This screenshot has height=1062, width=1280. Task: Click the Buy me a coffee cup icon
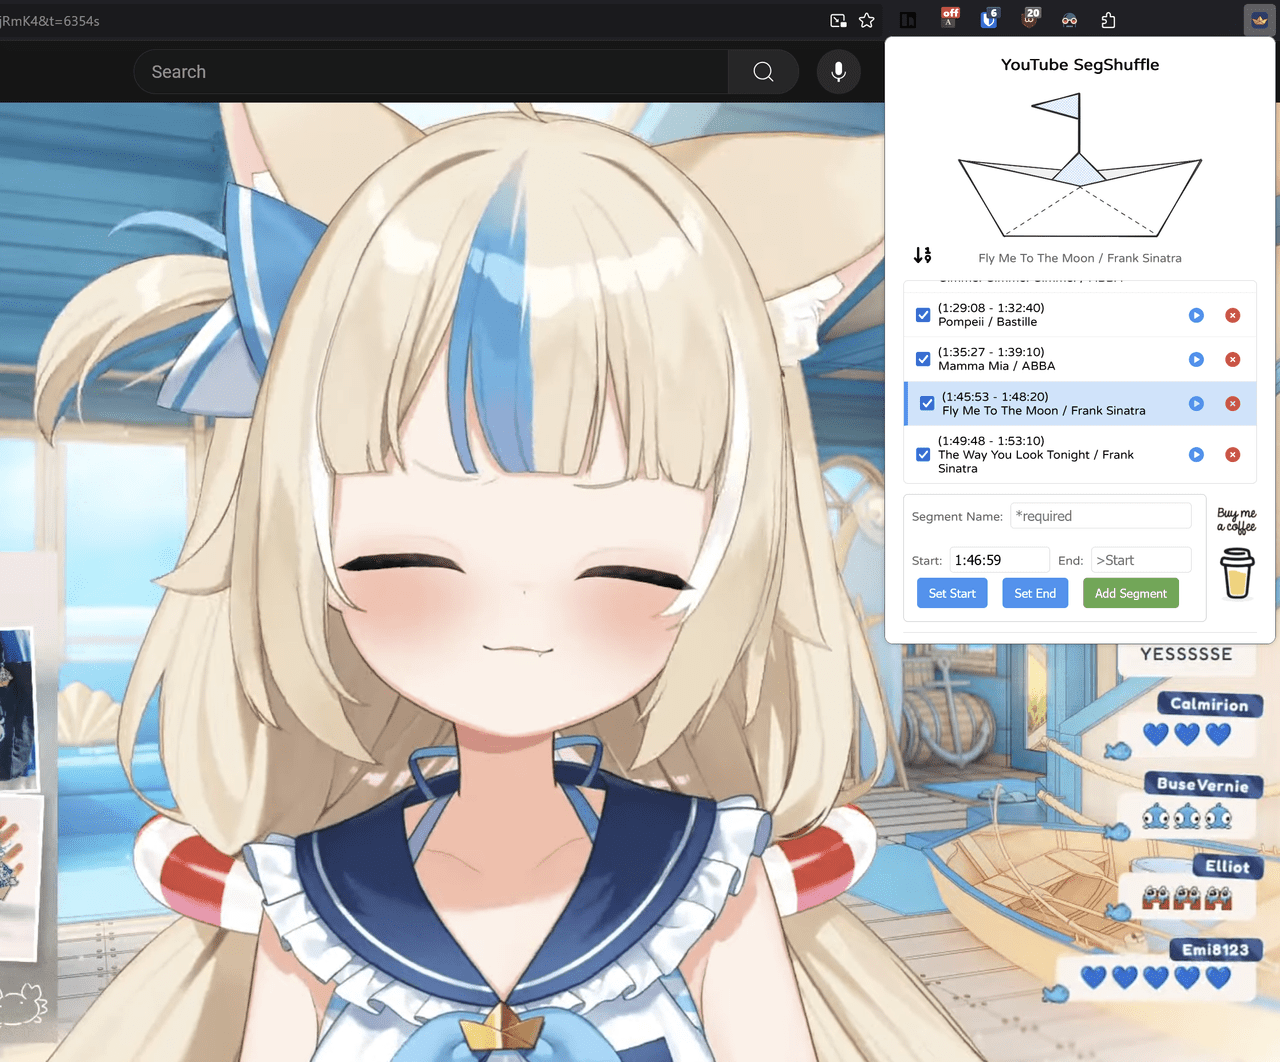1237,573
